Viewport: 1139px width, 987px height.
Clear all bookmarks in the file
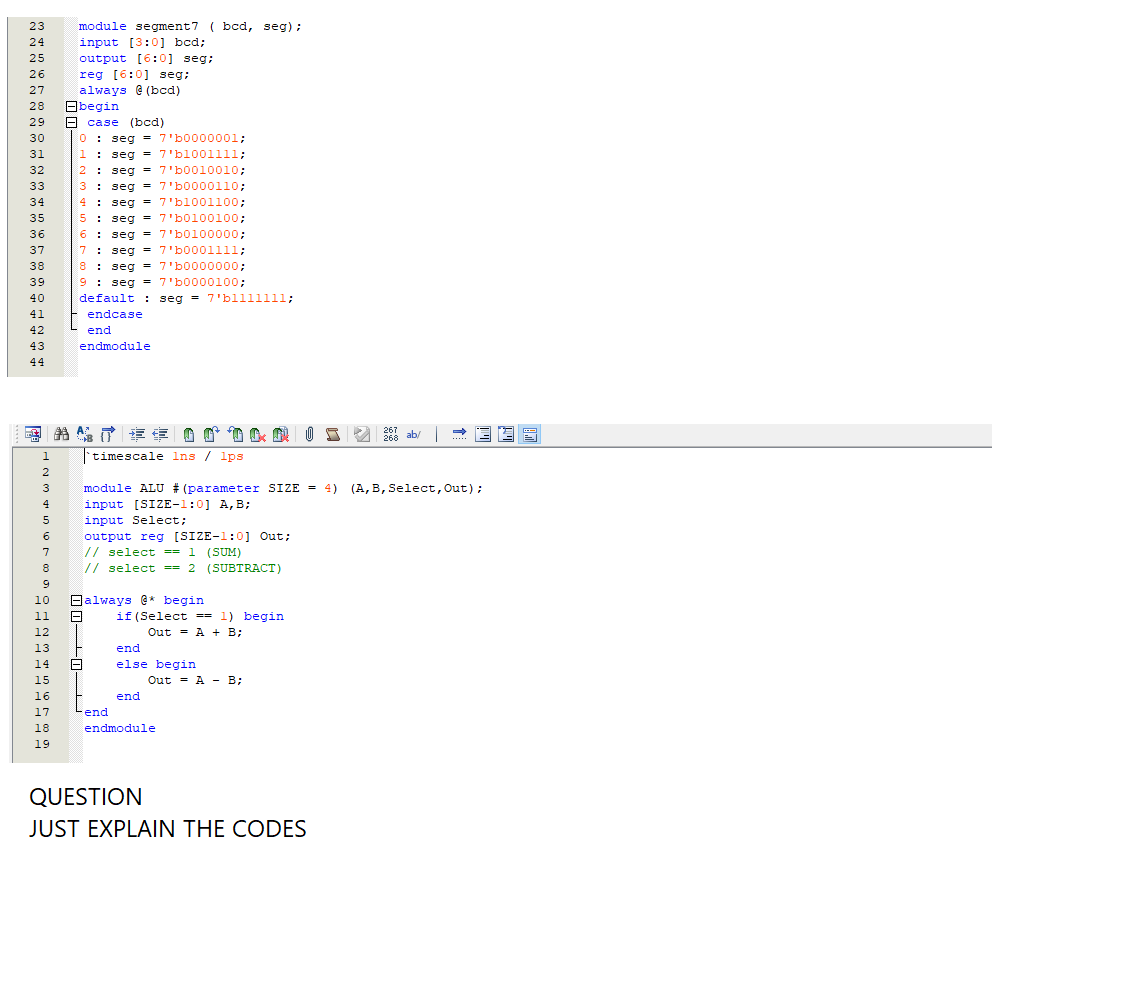tap(281, 434)
